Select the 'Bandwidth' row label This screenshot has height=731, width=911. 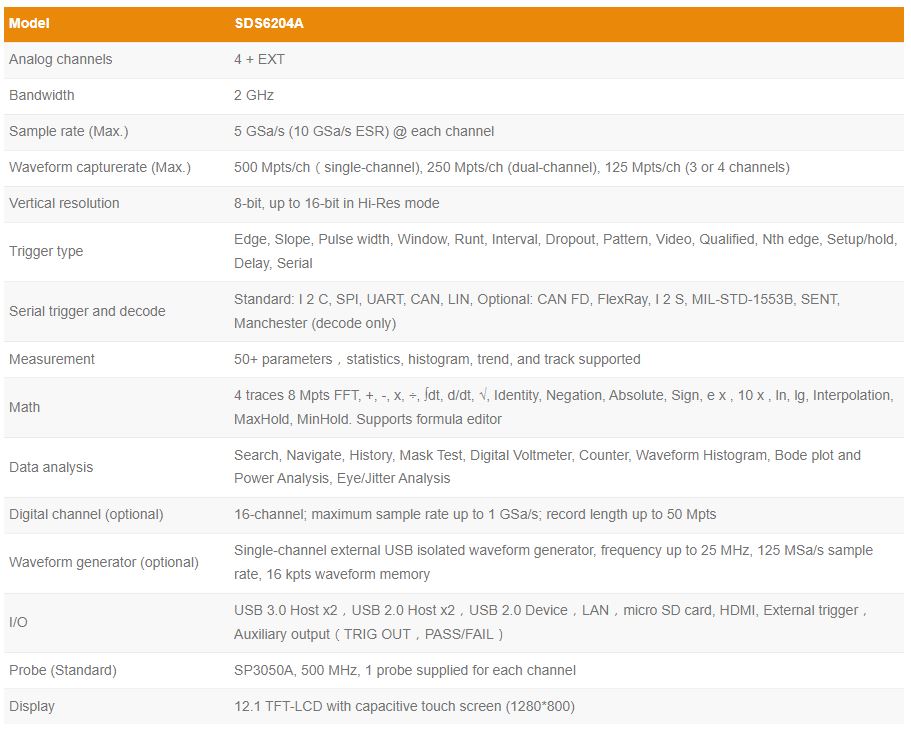pyautogui.click(x=42, y=95)
